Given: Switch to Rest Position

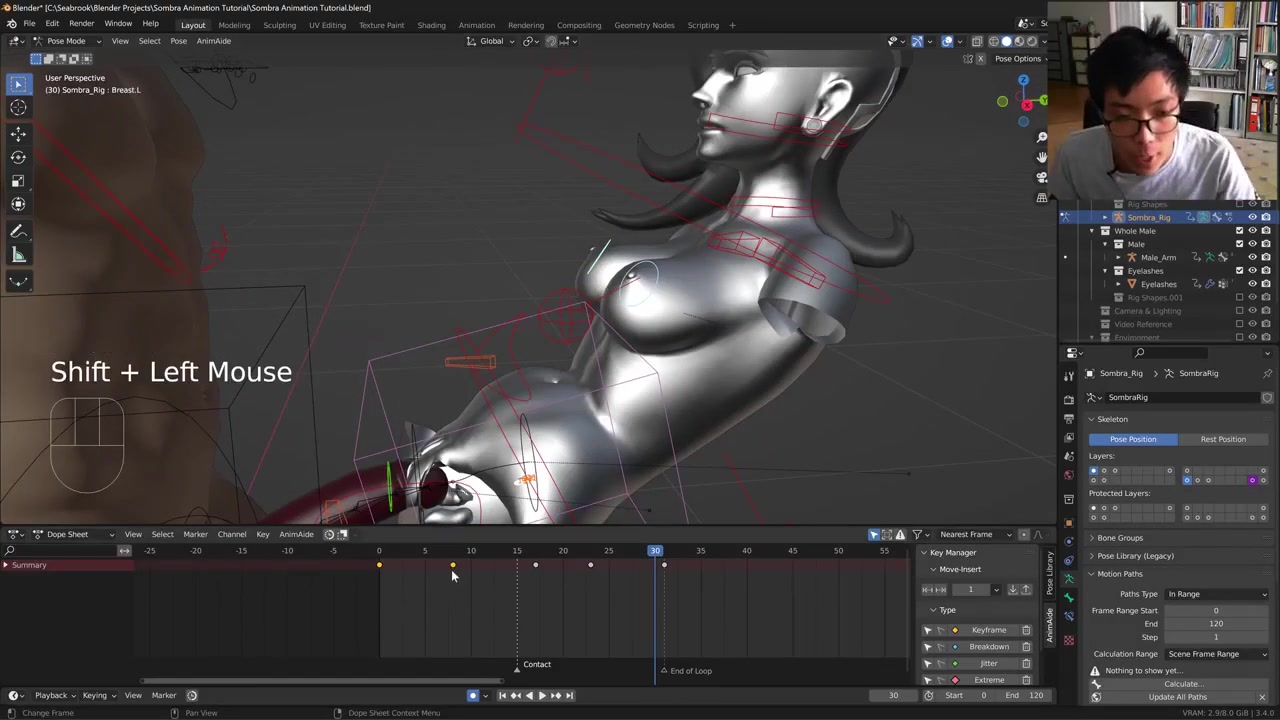Looking at the screenshot, I should [x=1222, y=439].
